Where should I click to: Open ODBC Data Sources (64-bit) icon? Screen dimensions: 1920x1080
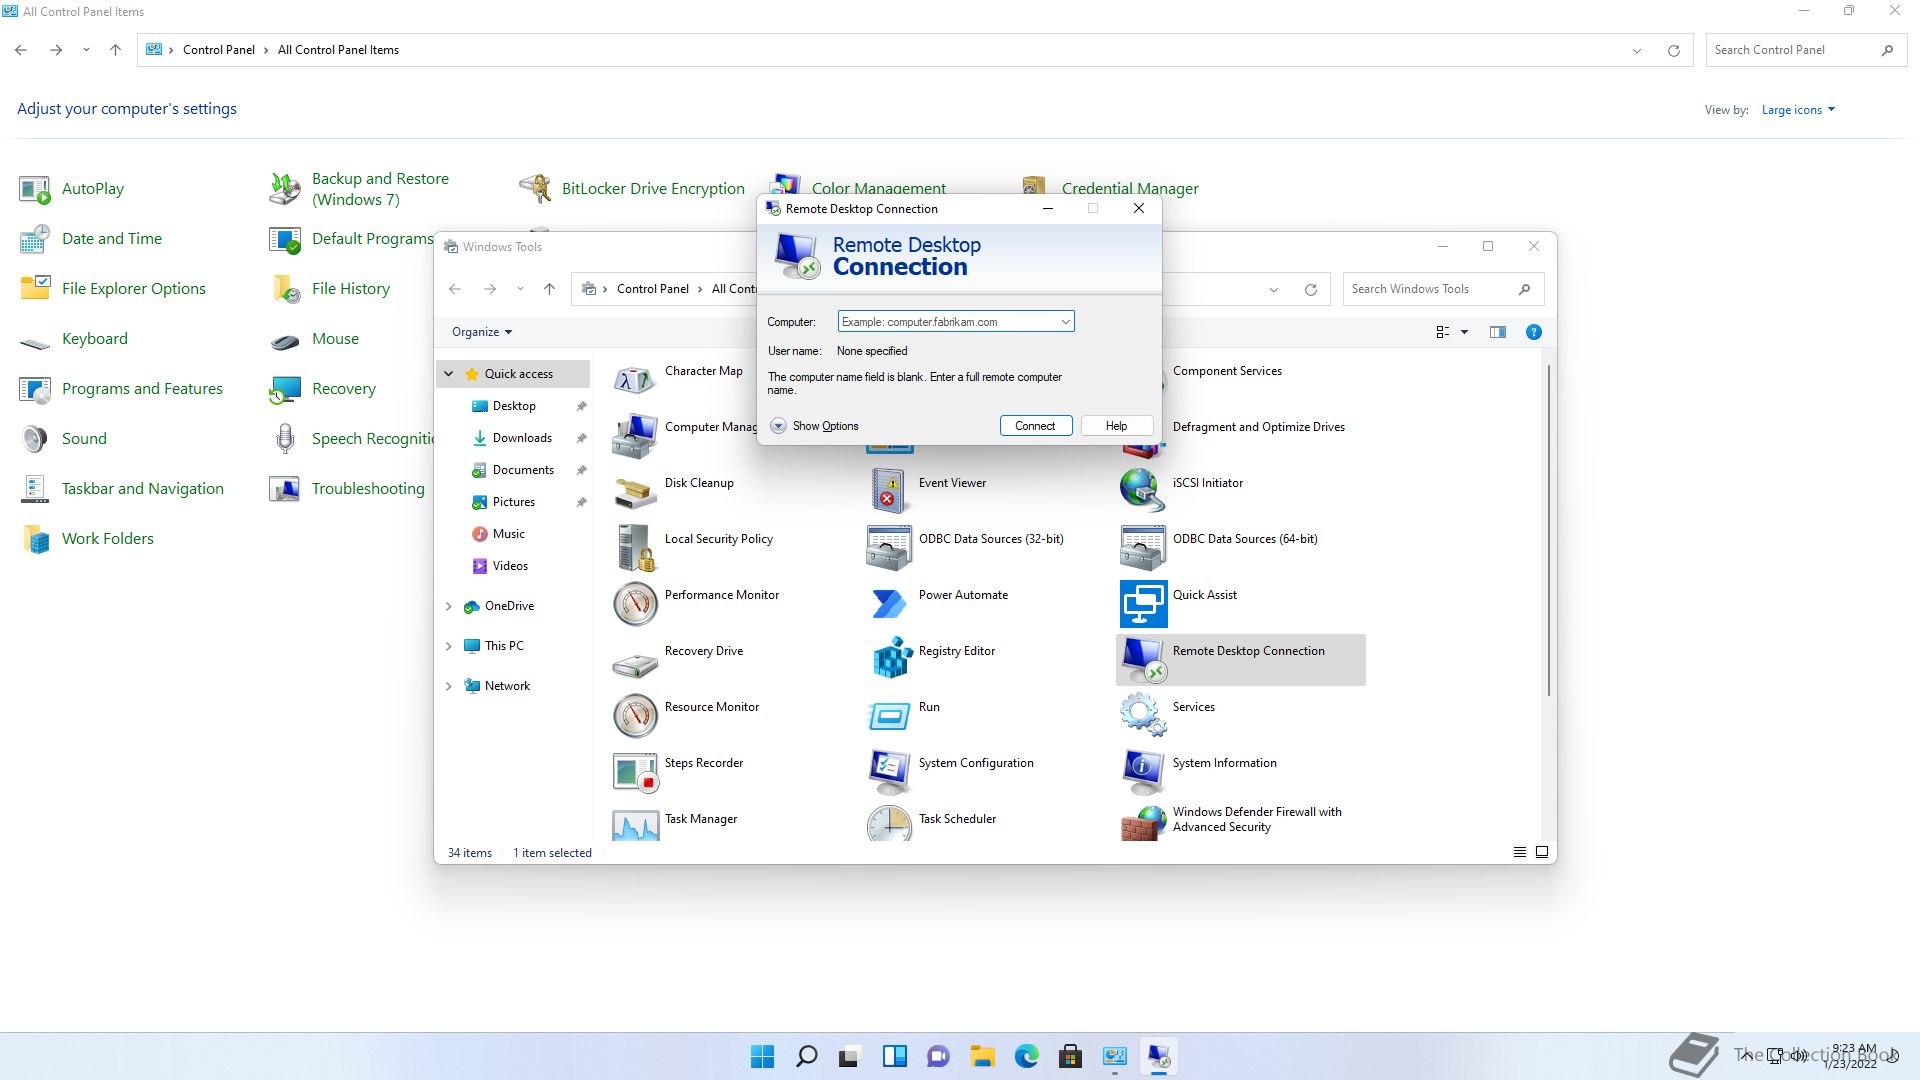1143,547
